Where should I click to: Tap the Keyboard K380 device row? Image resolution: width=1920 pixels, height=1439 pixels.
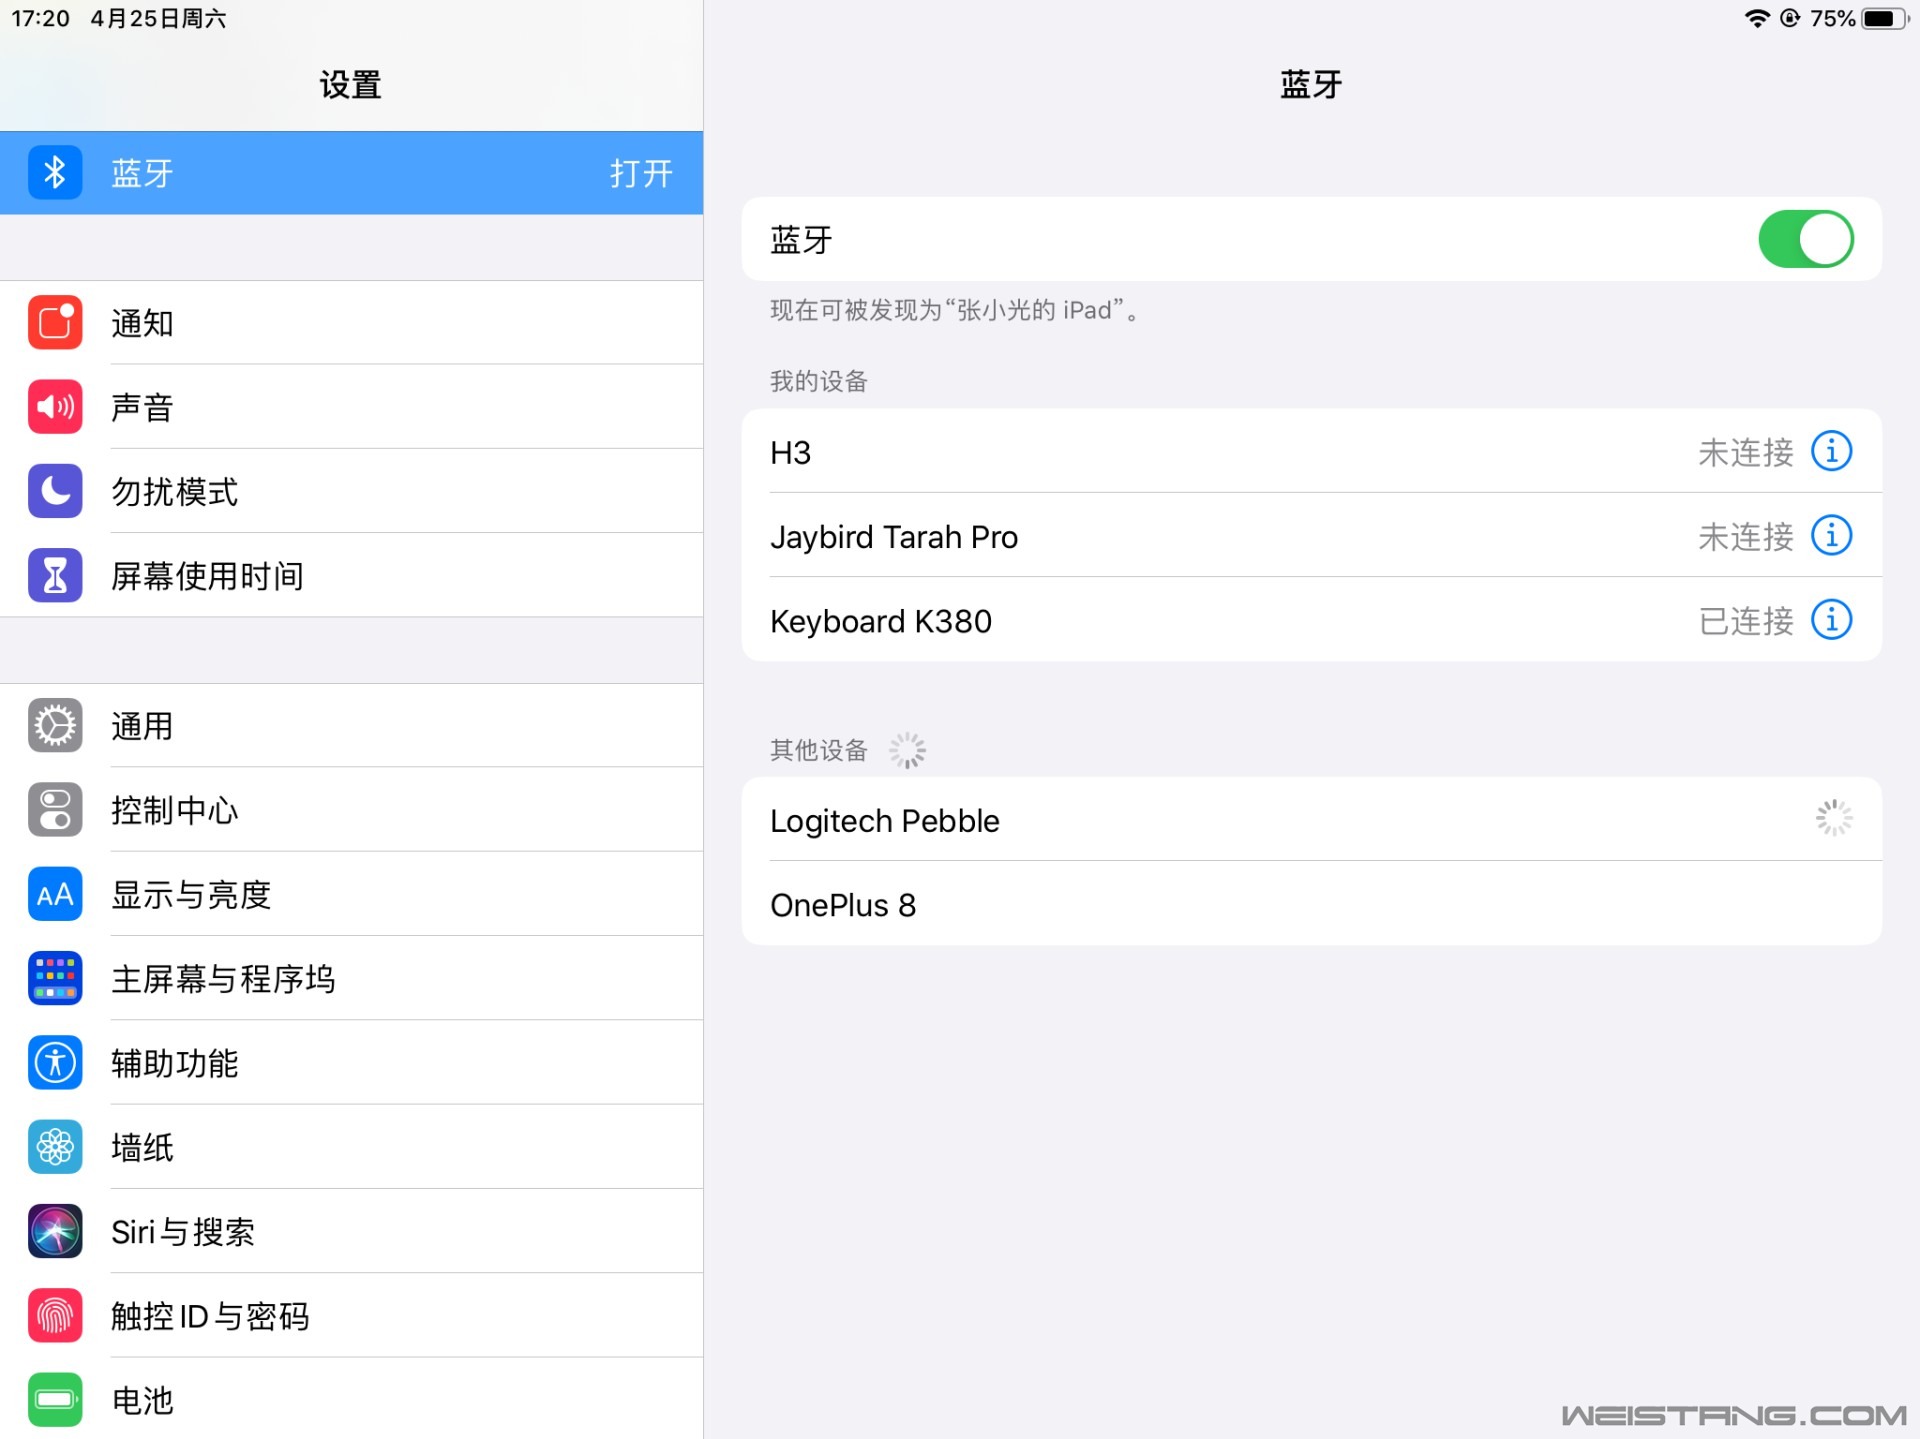(1311, 619)
